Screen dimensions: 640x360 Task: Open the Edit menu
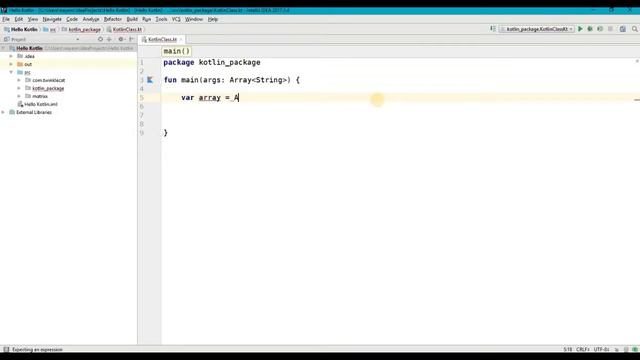coord(19,19)
